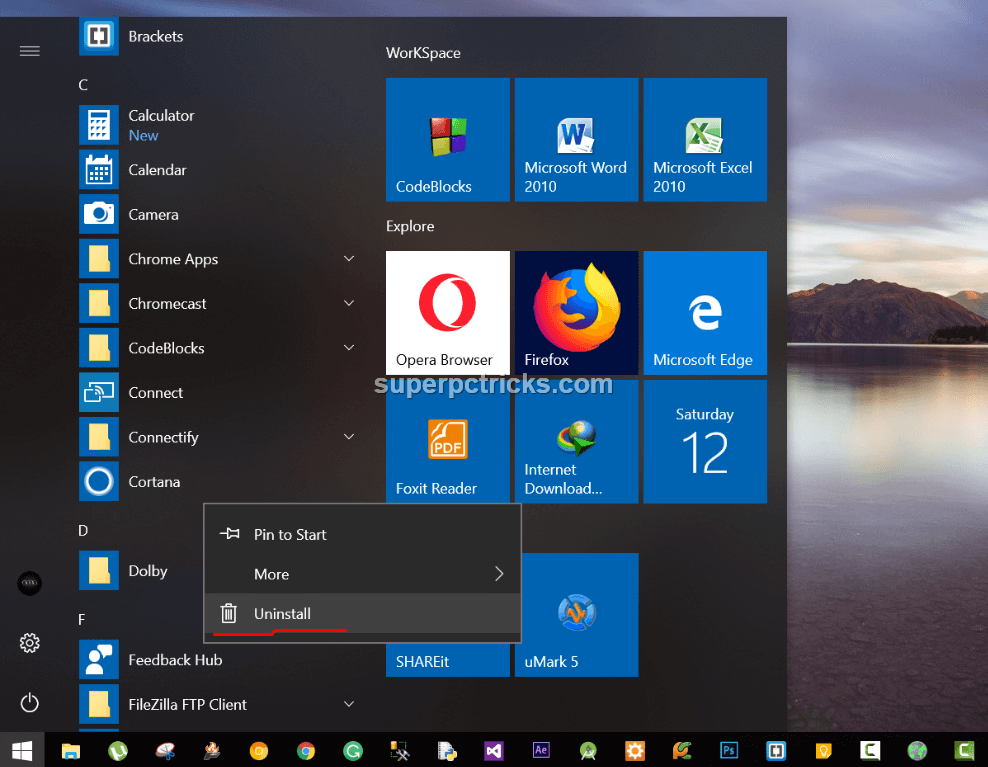Screen dimensions: 988x767
Task: Open the SHAREit tile
Action: pyautogui.click(x=447, y=660)
